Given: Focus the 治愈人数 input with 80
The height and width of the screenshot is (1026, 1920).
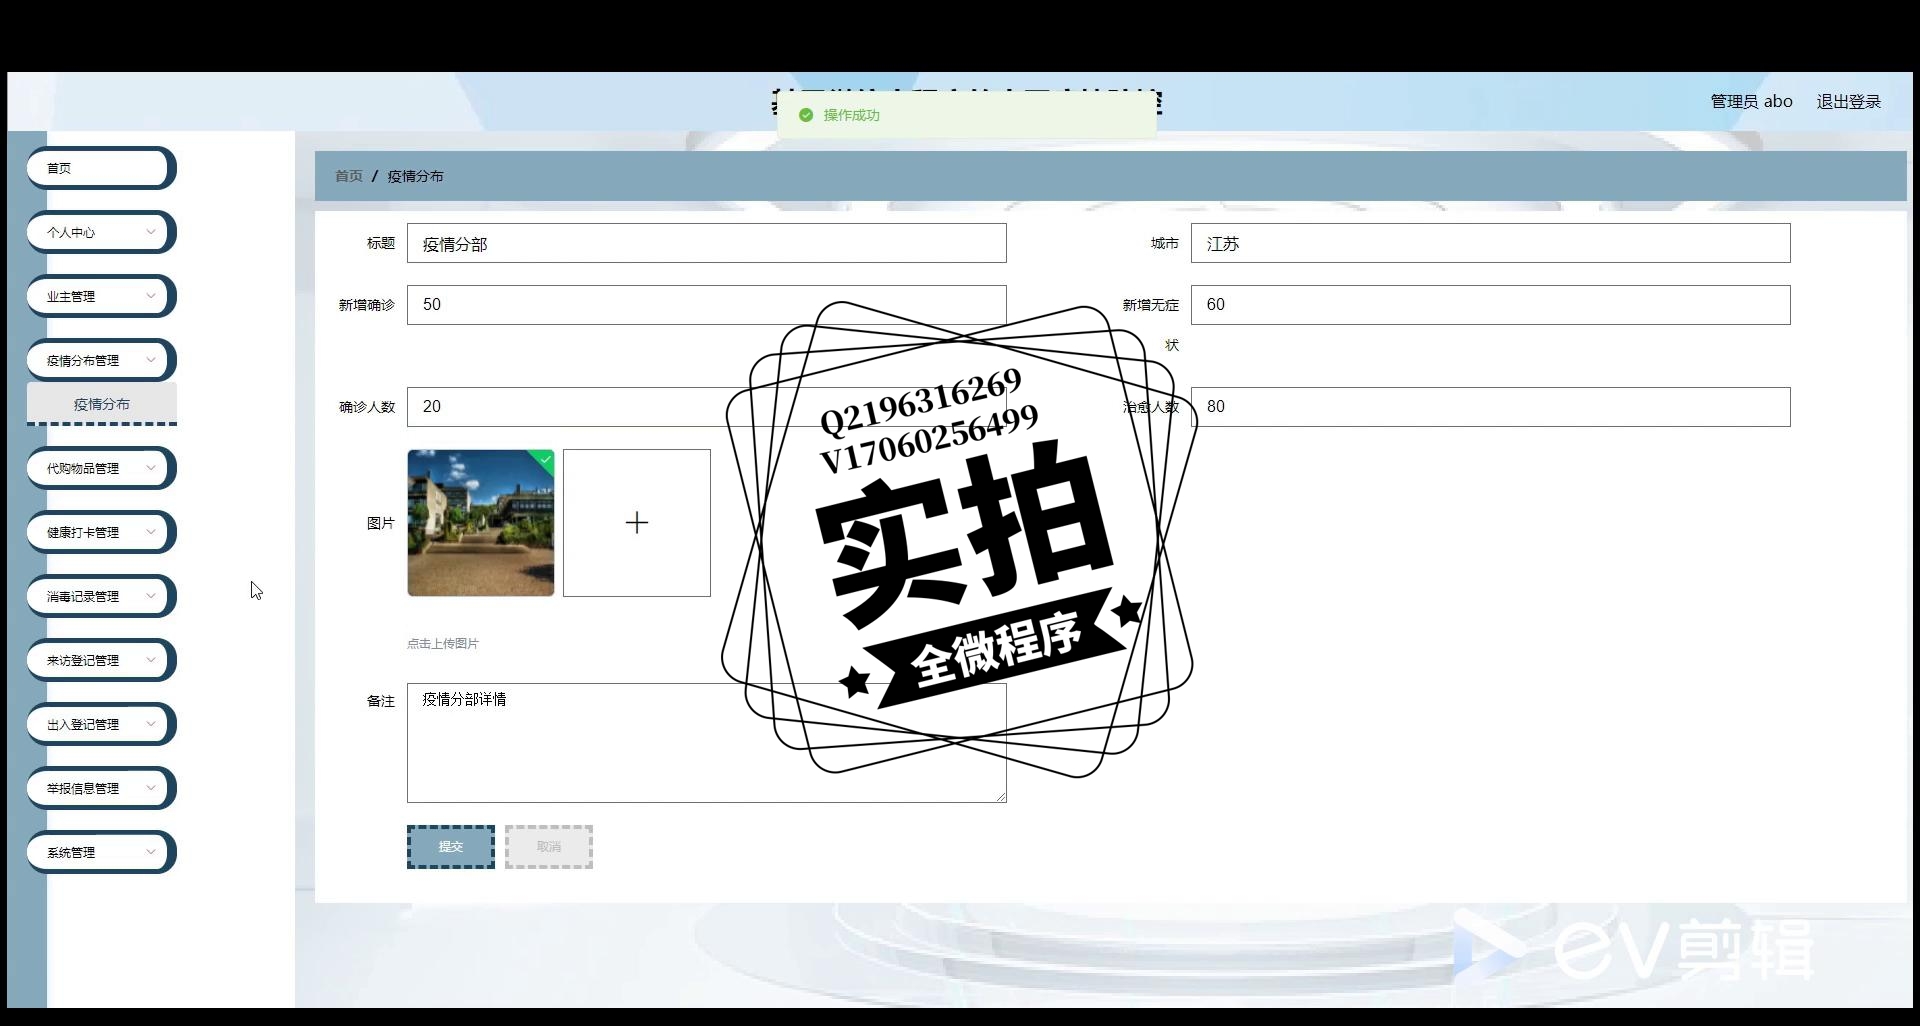Looking at the screenshot, I should (x=1490, y=407).
